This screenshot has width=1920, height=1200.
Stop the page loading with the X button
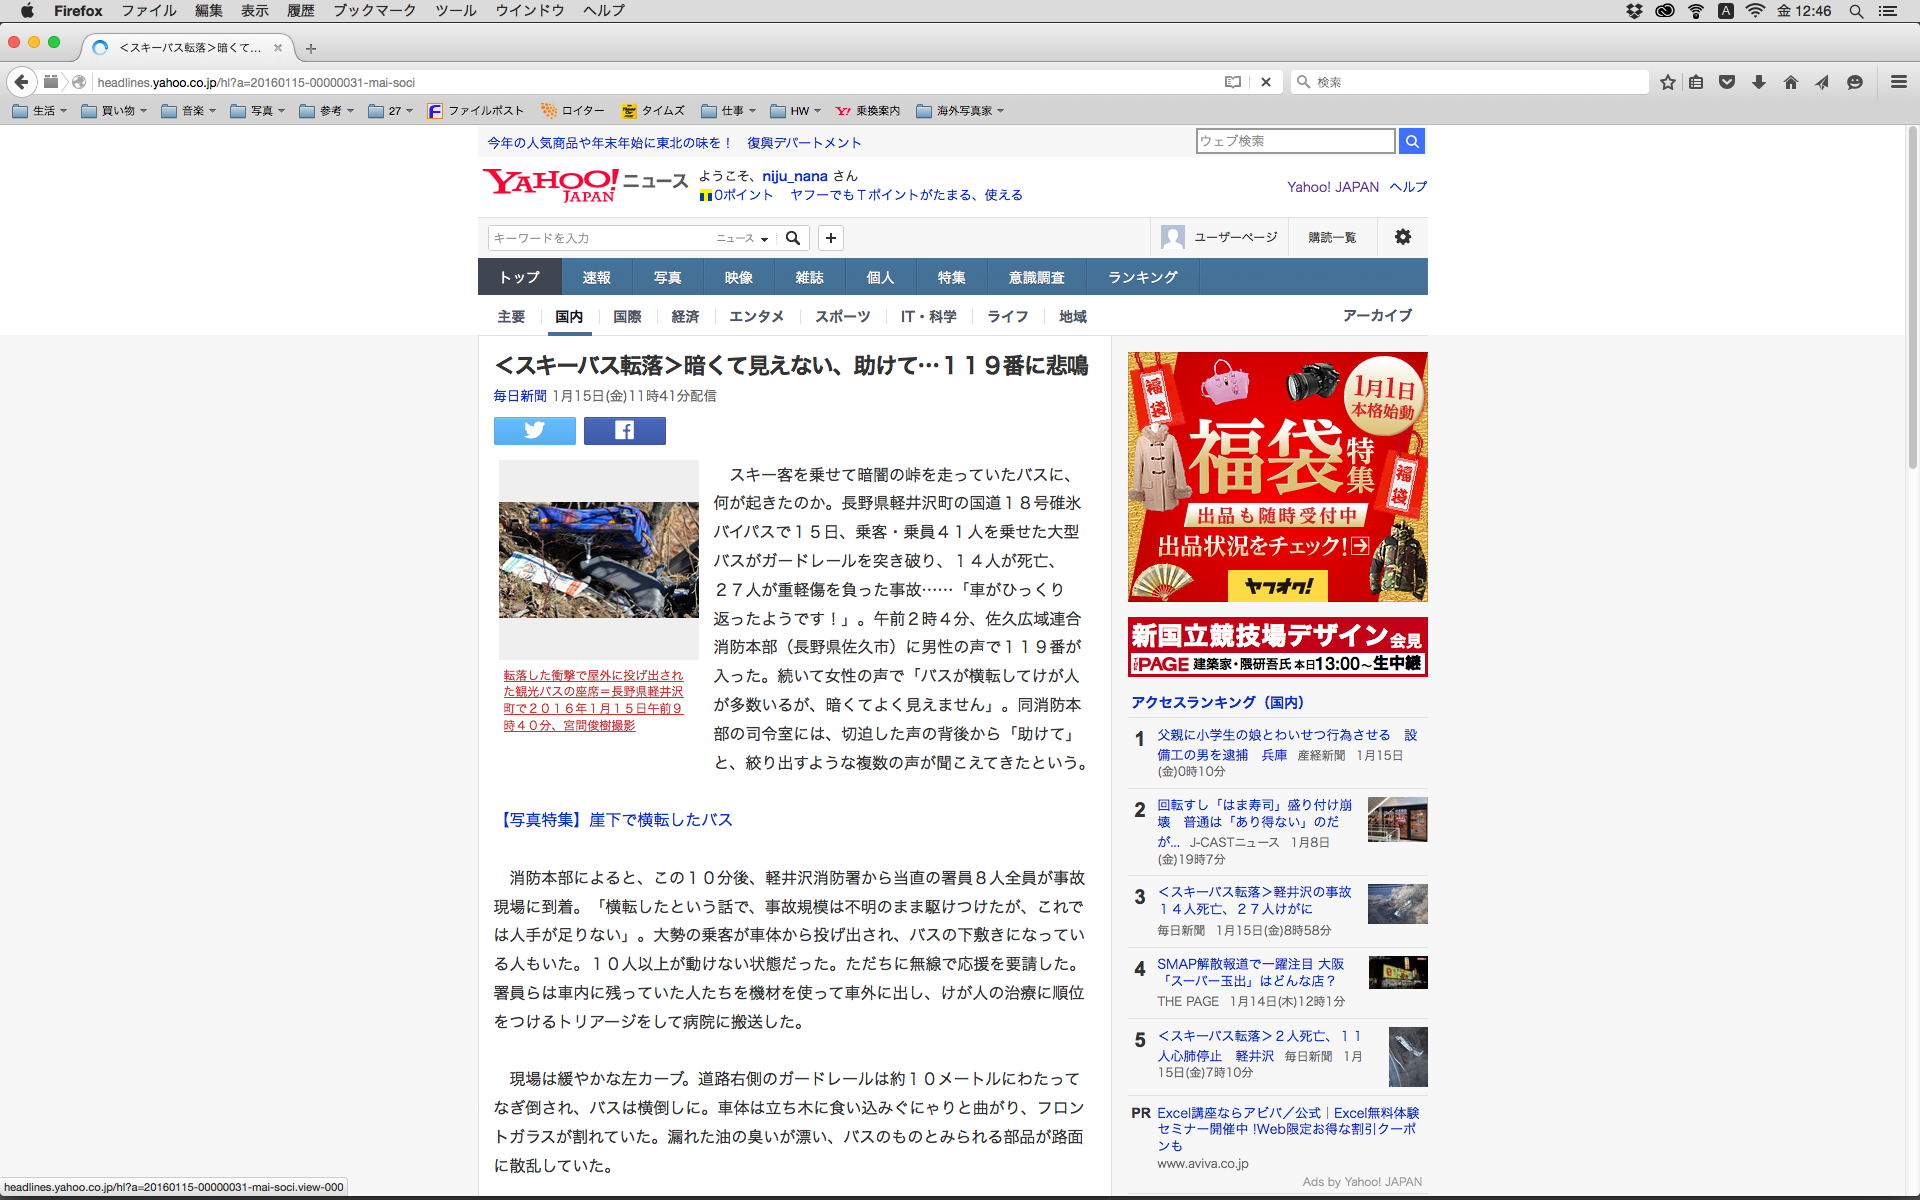pyautogui.click(x=1266, y=82)
